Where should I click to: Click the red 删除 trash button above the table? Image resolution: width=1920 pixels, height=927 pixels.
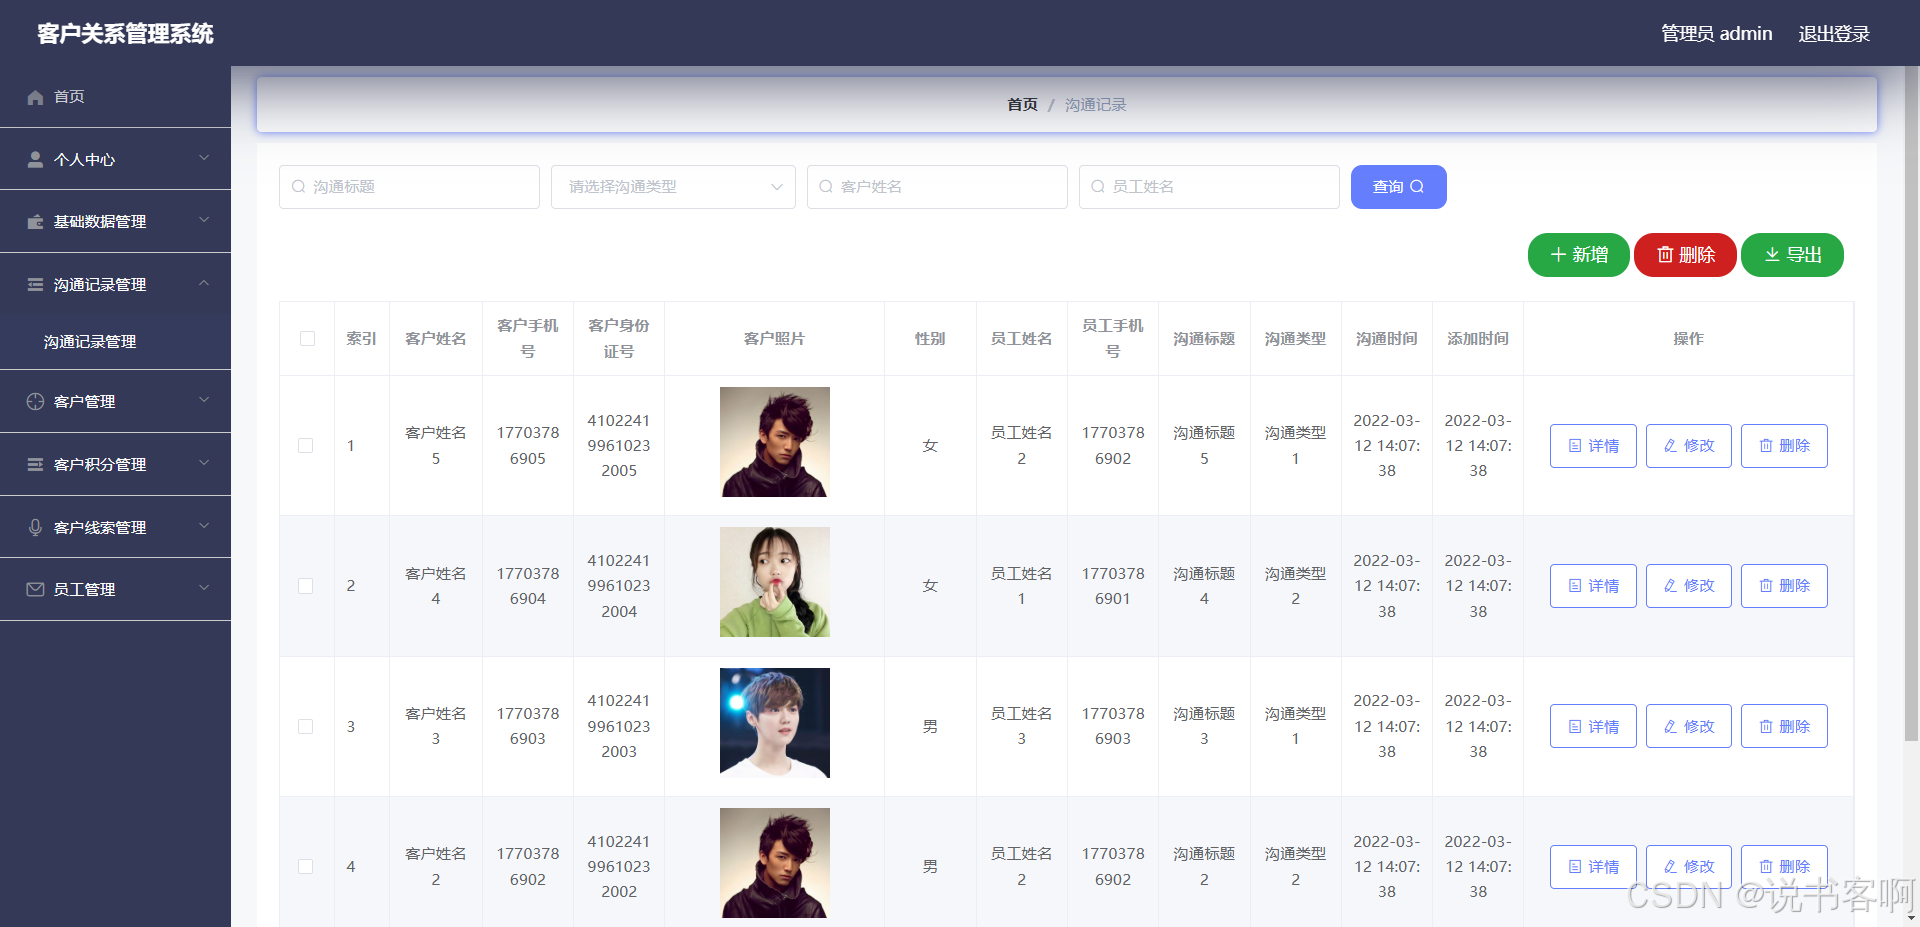(x=1685, y=255)
